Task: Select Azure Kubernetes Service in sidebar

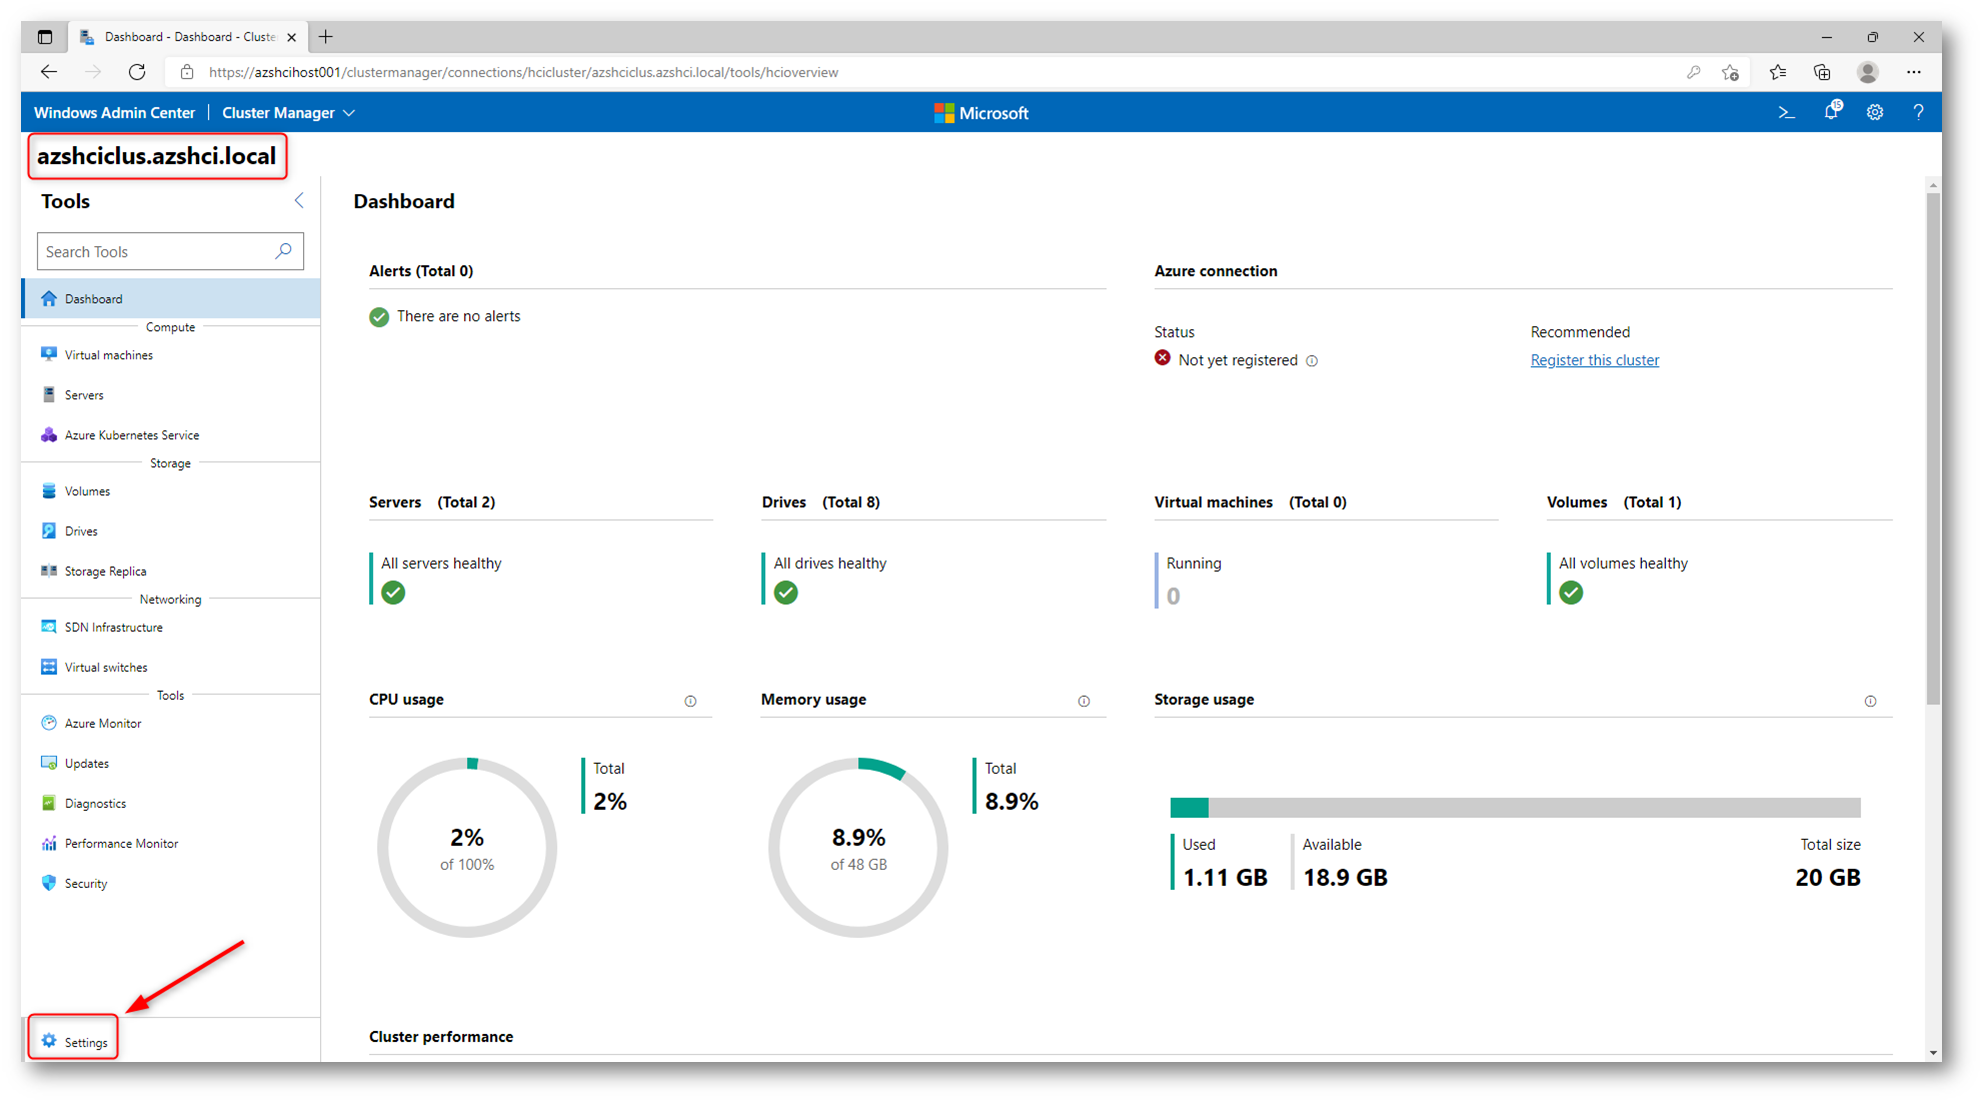Action: point(131,435)
